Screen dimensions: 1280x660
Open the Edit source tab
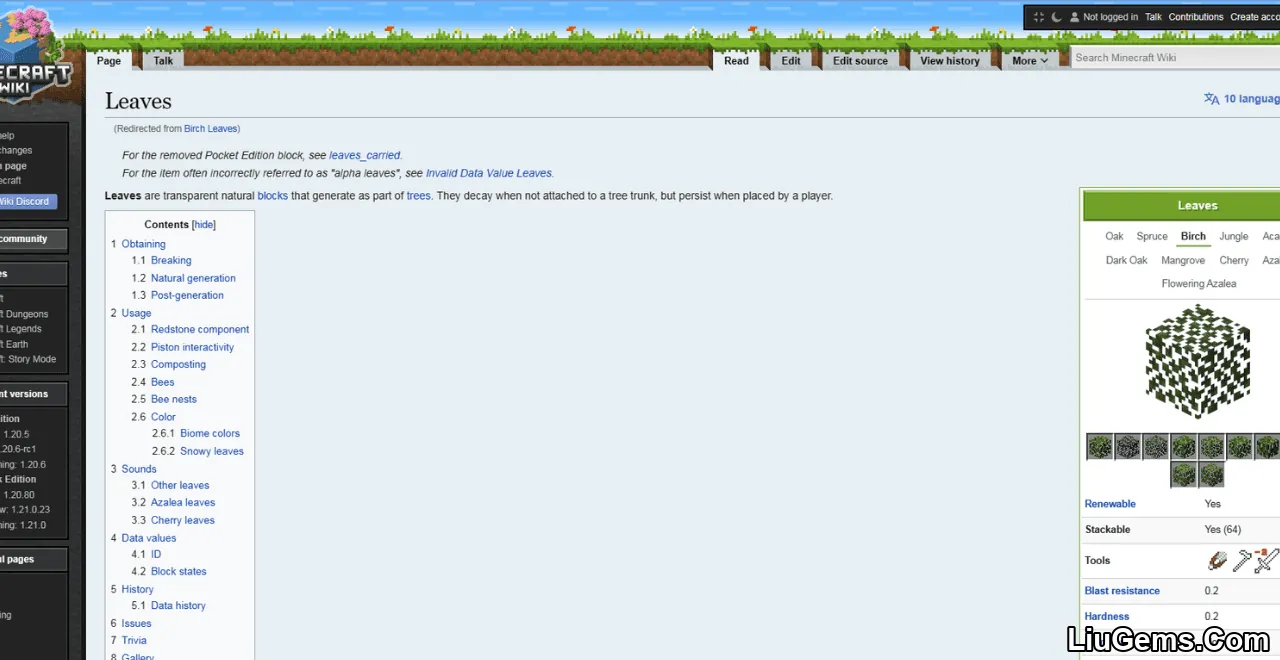860,61
